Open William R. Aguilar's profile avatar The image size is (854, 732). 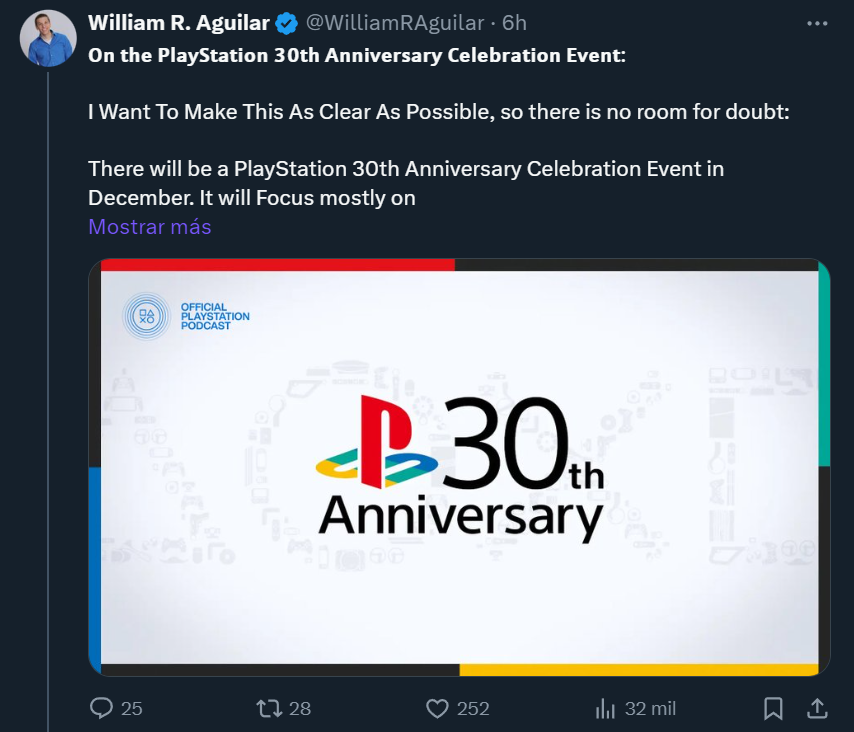48,39
